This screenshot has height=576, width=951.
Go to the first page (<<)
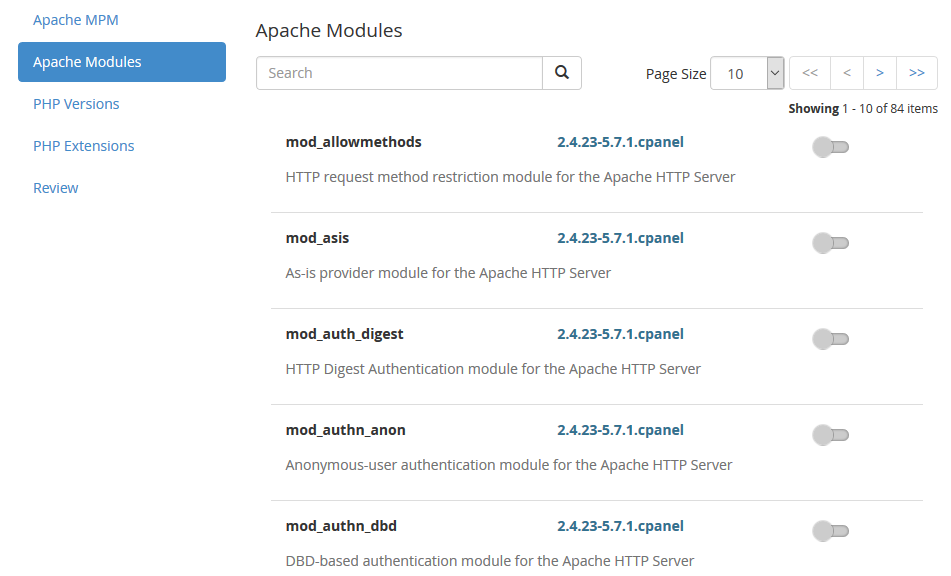[x=810, y=73]
